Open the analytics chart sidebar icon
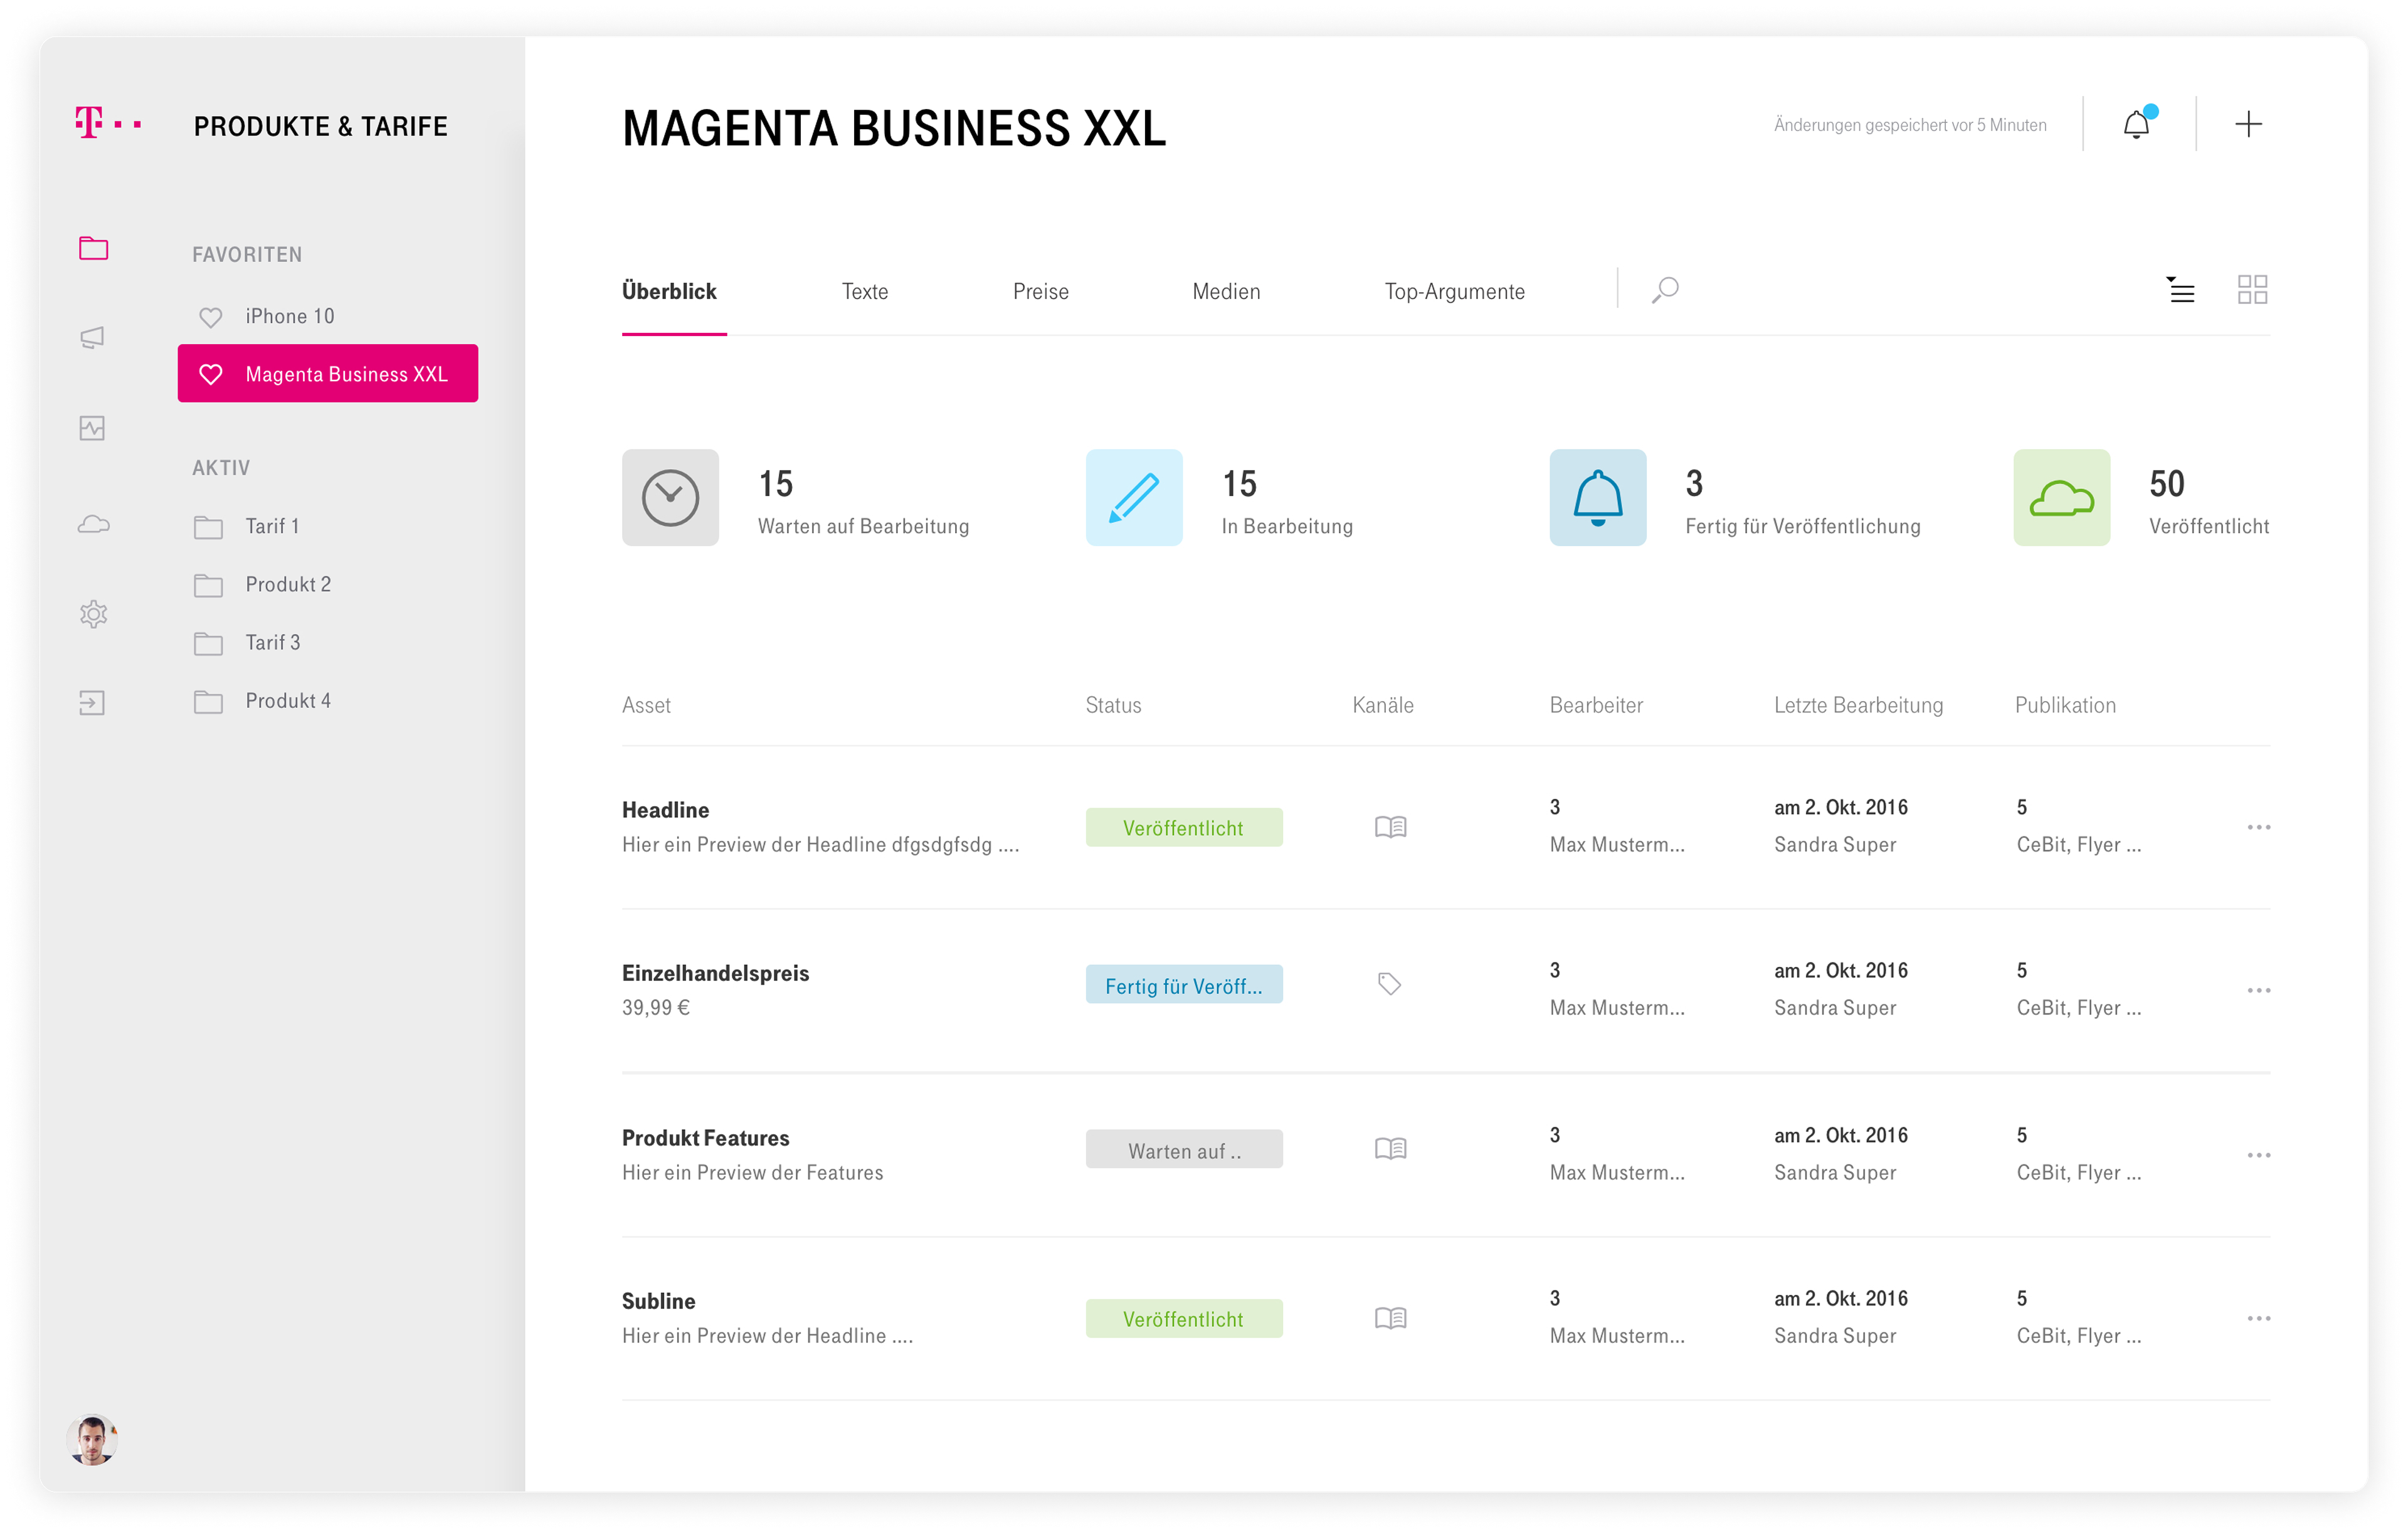 (92, 428)
